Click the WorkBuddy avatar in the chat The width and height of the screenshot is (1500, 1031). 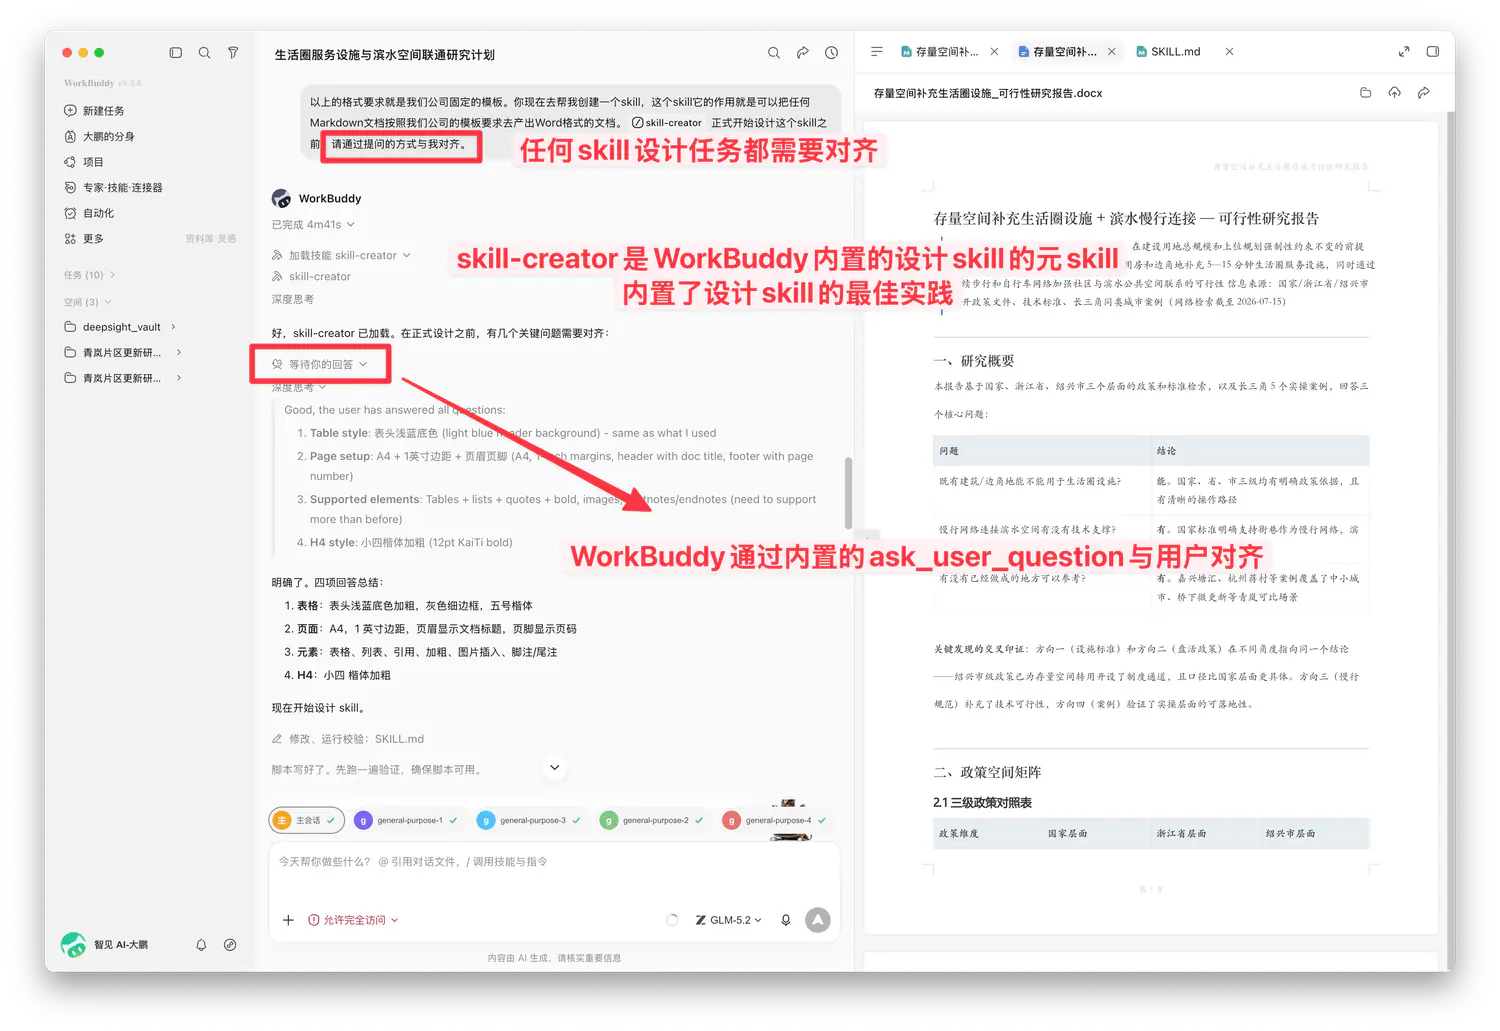(281, 198)
